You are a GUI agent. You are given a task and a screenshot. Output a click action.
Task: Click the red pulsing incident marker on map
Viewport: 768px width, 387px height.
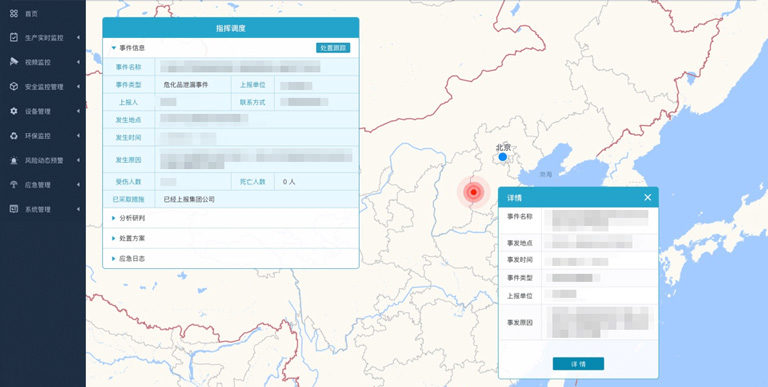tap(473, 192)
